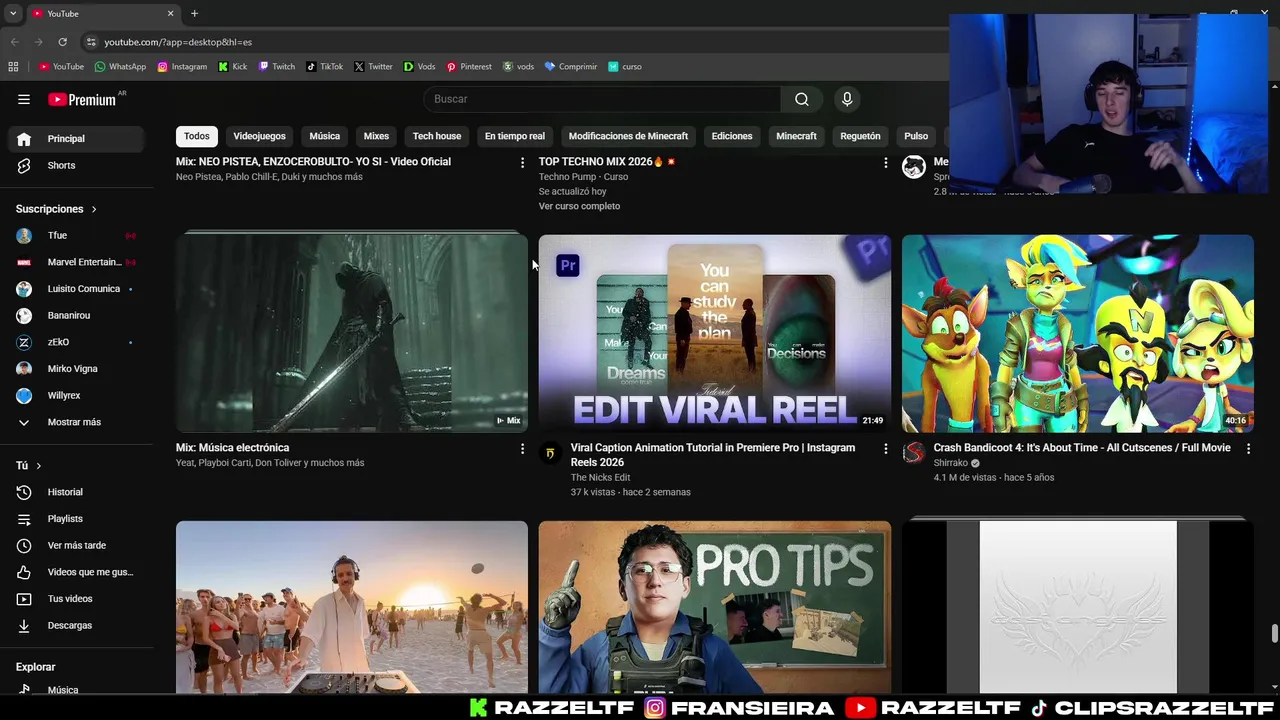Open Shirrako channel avatar
The width and height of the screenshot is (1280, 720).
913,453
